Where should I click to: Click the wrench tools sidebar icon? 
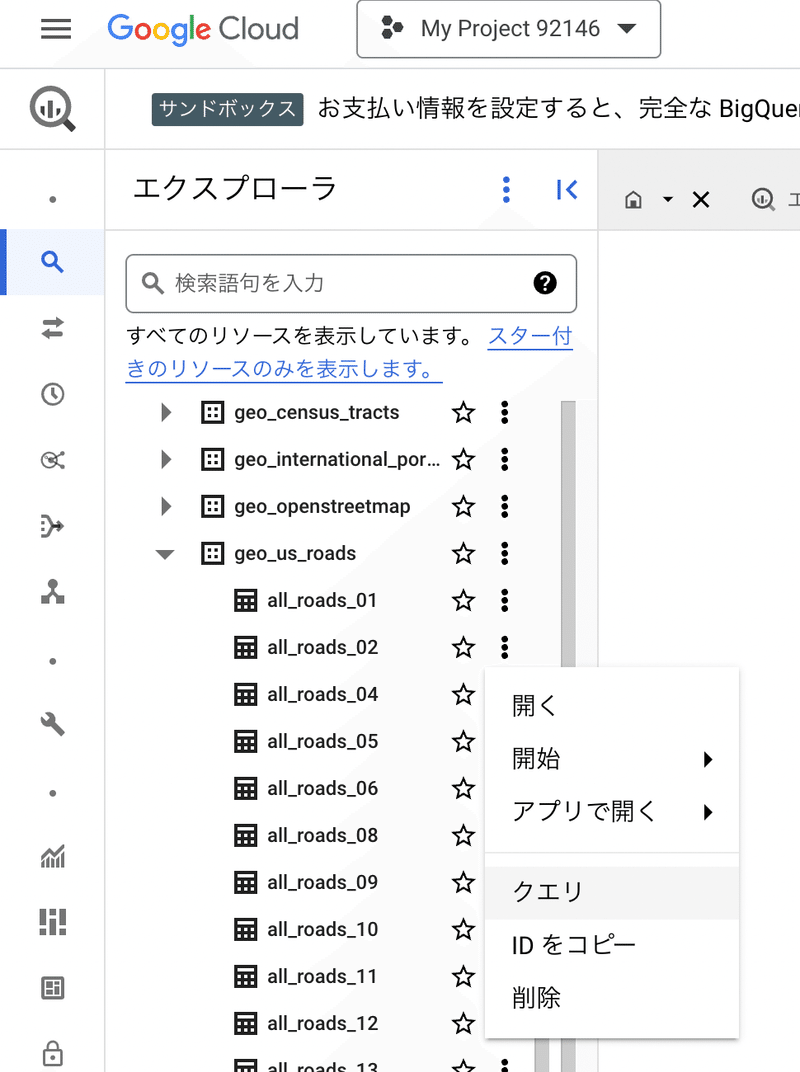(x=52, y=723)
